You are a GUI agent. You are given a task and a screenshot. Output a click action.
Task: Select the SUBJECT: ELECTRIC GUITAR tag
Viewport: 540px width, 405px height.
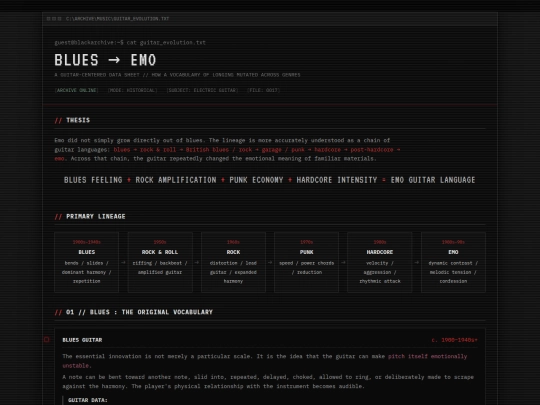pos(202,90)
